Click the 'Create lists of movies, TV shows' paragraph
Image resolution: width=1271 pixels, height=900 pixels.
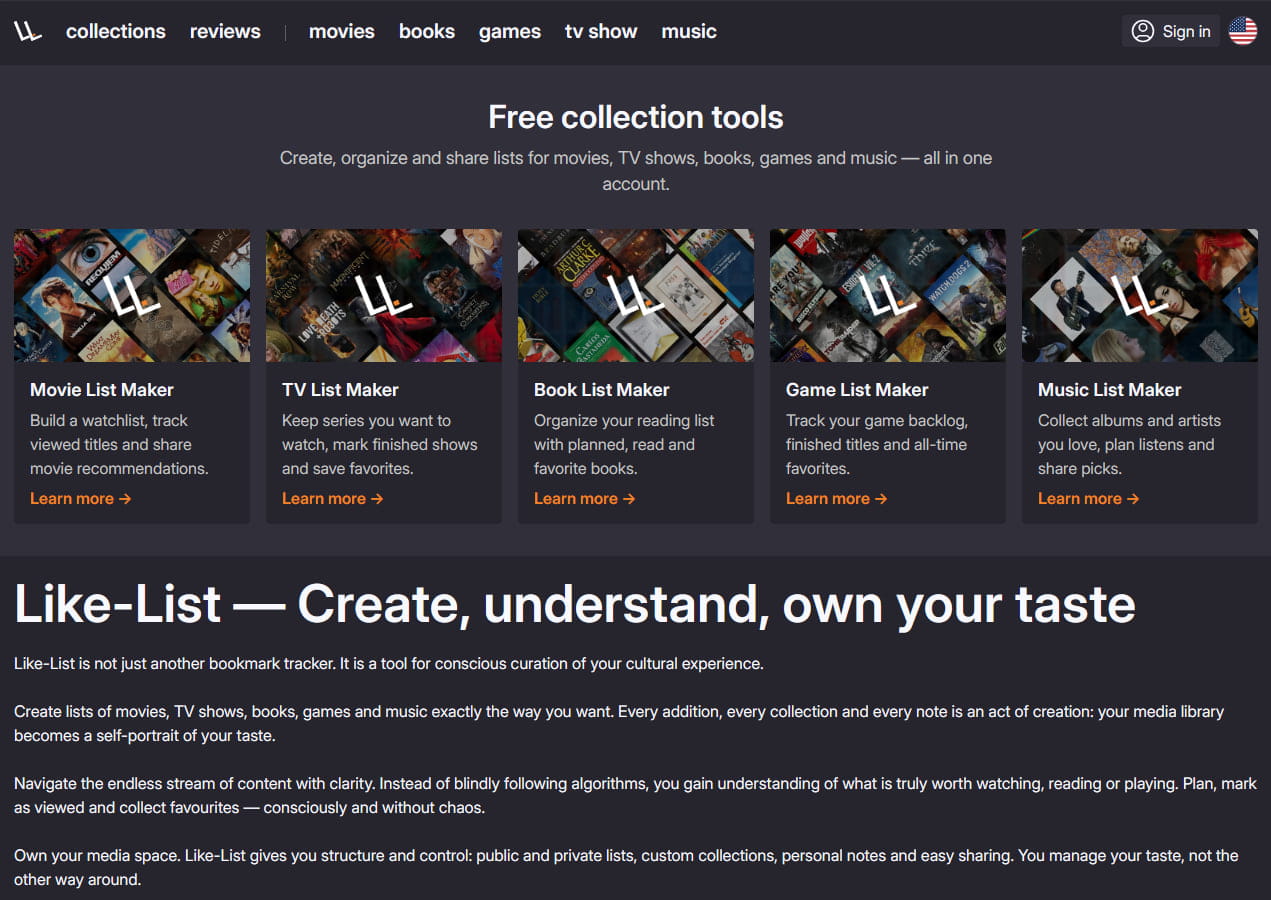619,723
